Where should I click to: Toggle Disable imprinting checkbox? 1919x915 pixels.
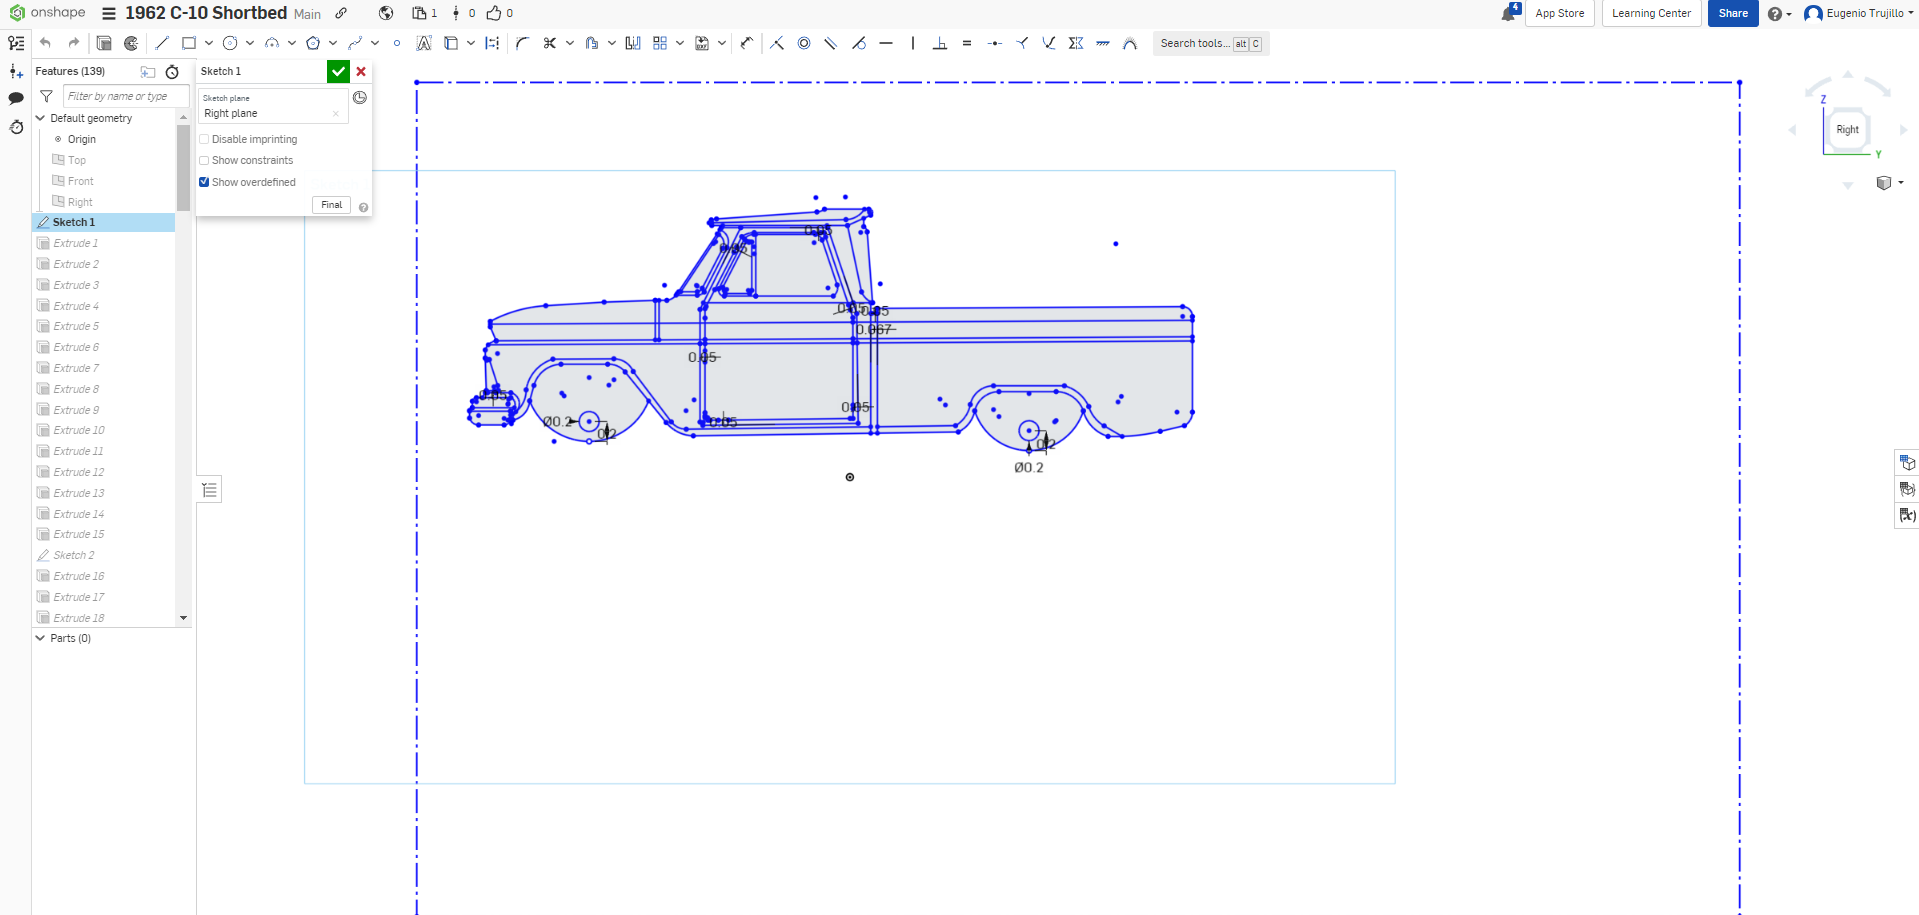204,139
